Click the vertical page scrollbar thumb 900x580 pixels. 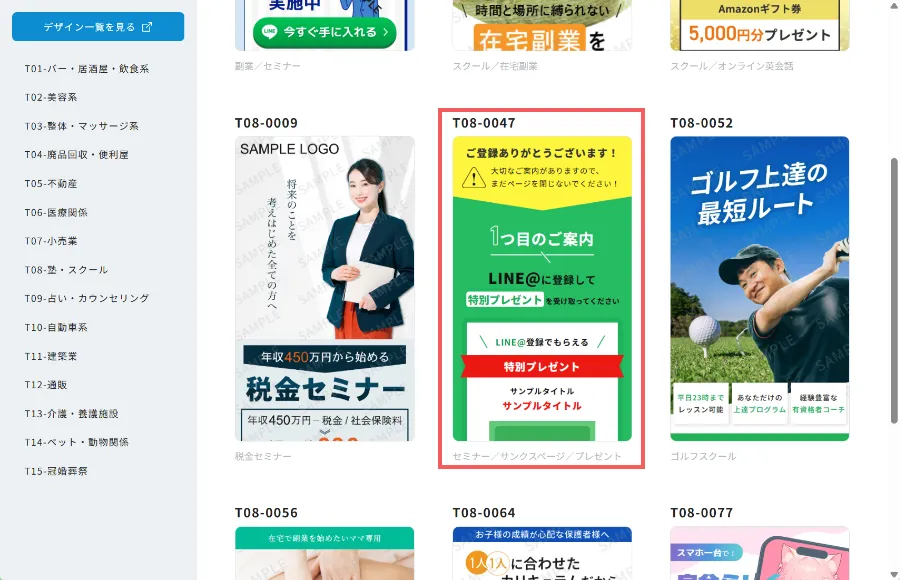click(x=894, y=291)
